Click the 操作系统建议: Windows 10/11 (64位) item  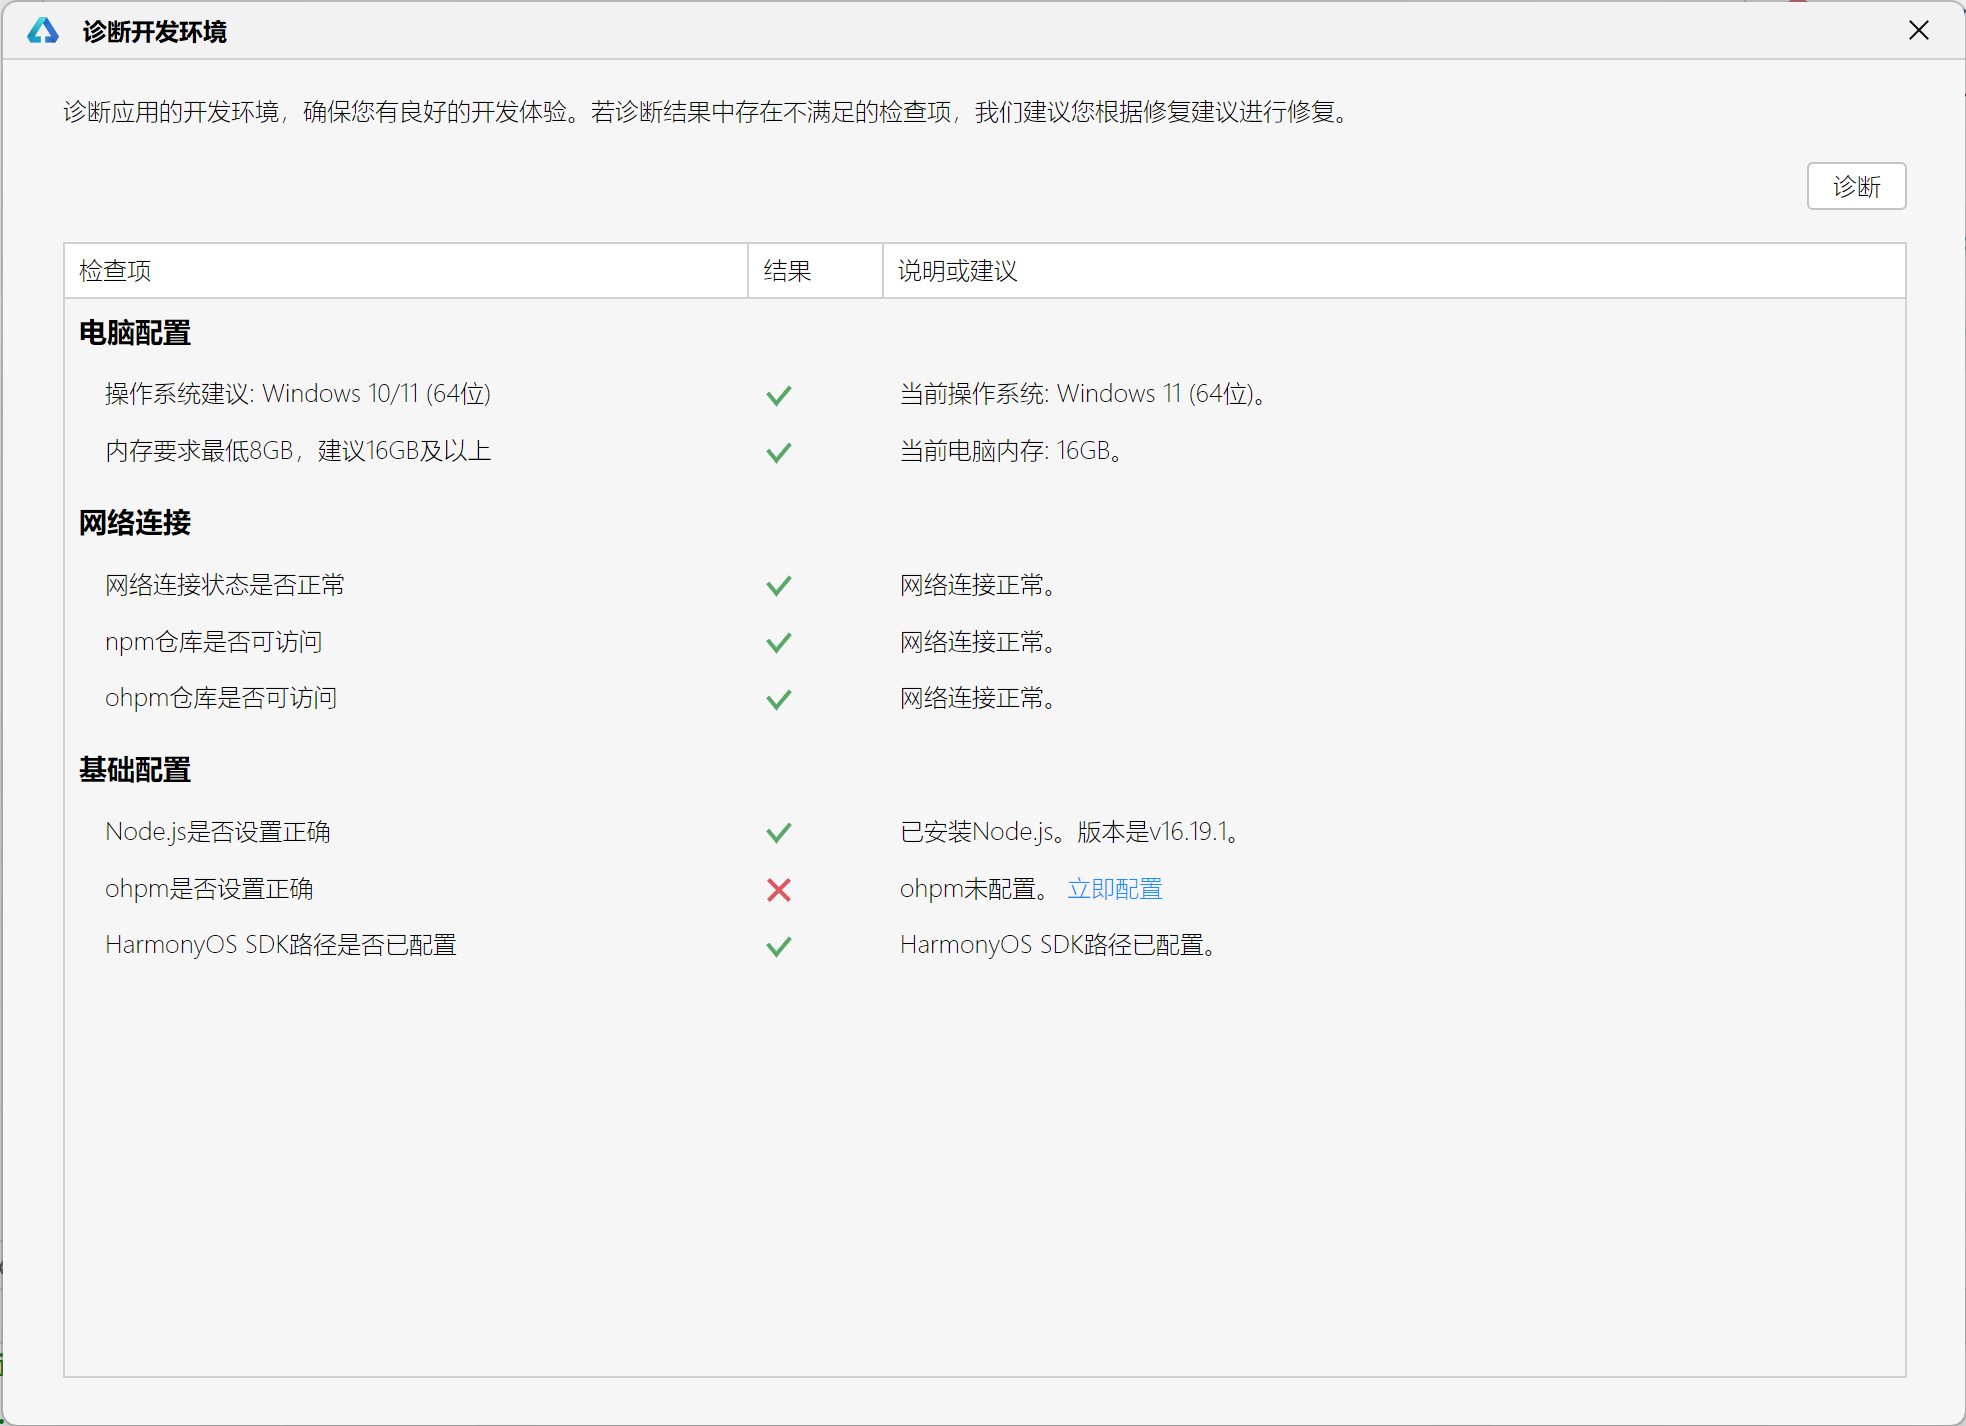point(298,394)
